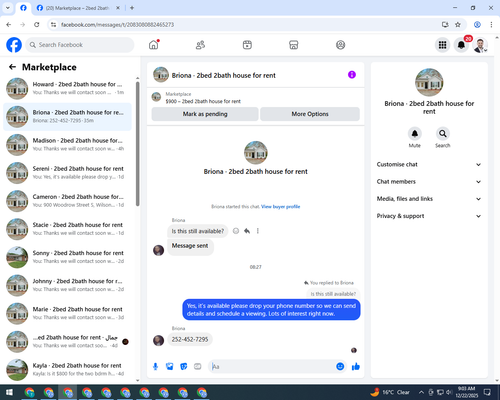This screenshot has width=500, height=400.
Task: Open the Chrome three-dot menu
Action: [491, 25]
